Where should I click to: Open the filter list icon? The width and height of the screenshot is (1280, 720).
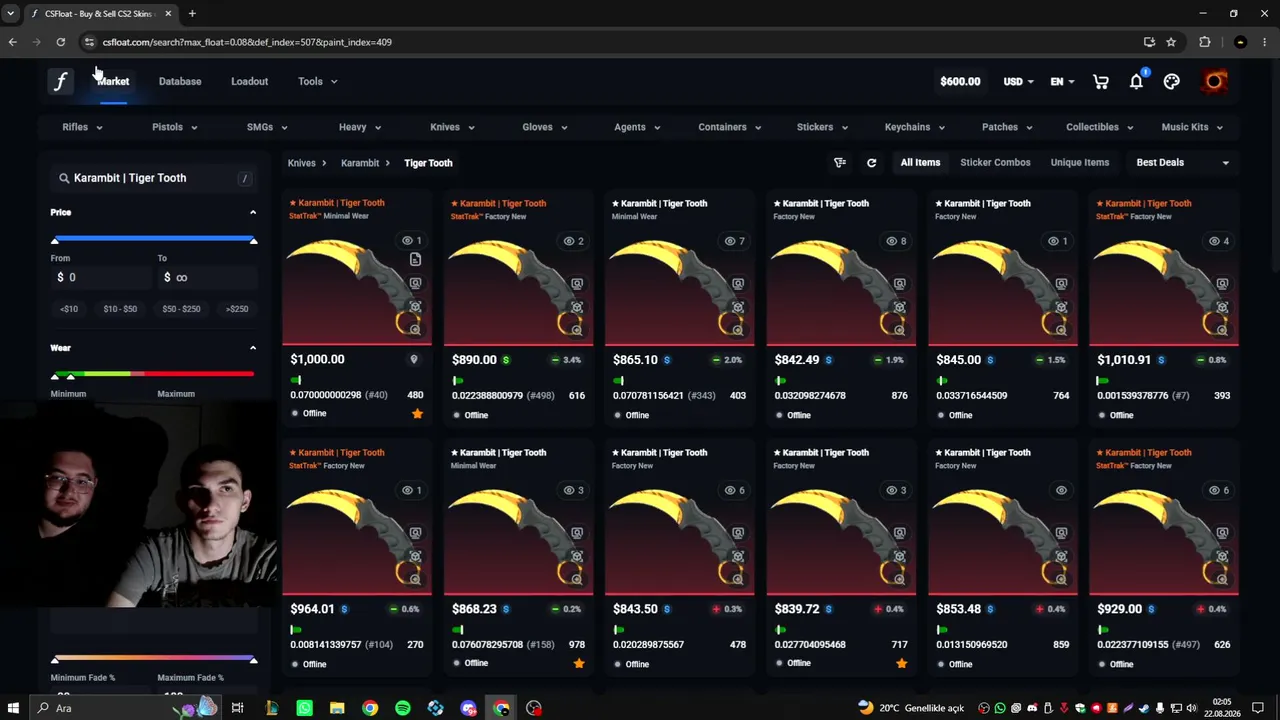[x=840, y=163]
